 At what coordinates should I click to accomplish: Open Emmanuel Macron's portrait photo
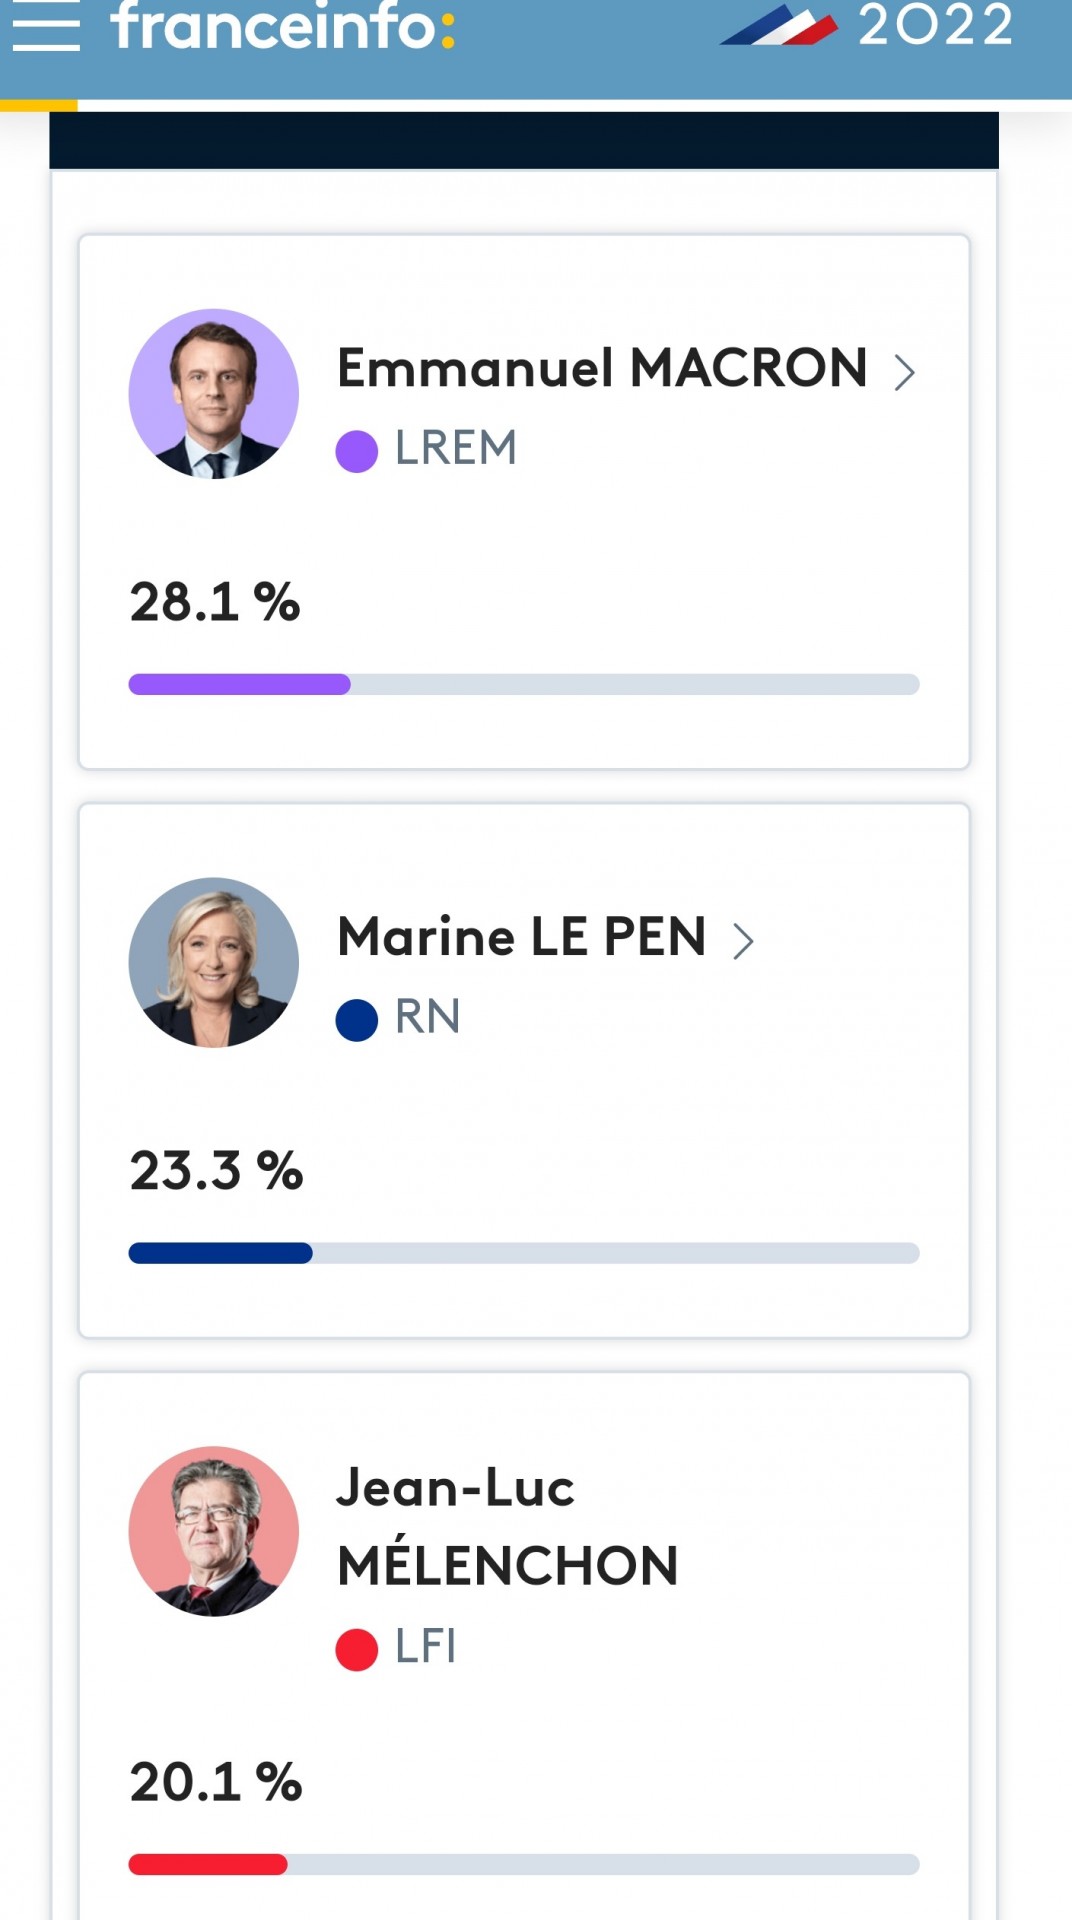(x=214, y=394)
